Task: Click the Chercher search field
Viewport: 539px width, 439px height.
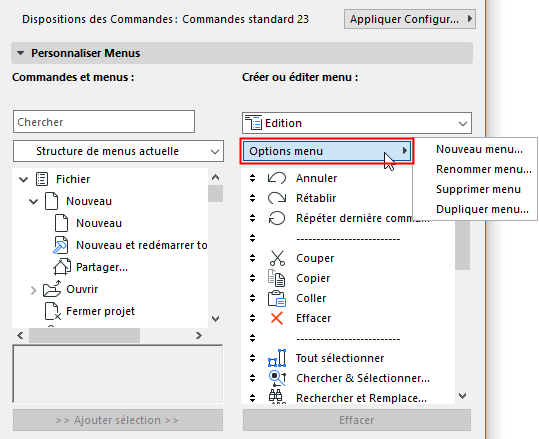Action: 104,122
